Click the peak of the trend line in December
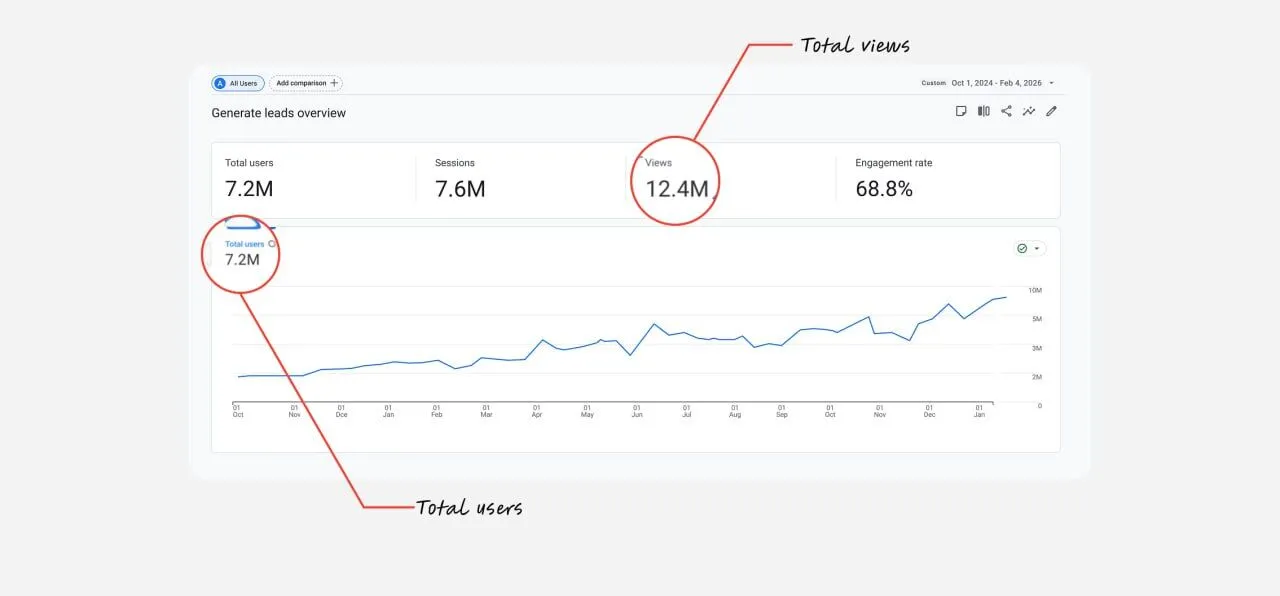The height and width of the screenshot is (596, 1280). (947, 302)
